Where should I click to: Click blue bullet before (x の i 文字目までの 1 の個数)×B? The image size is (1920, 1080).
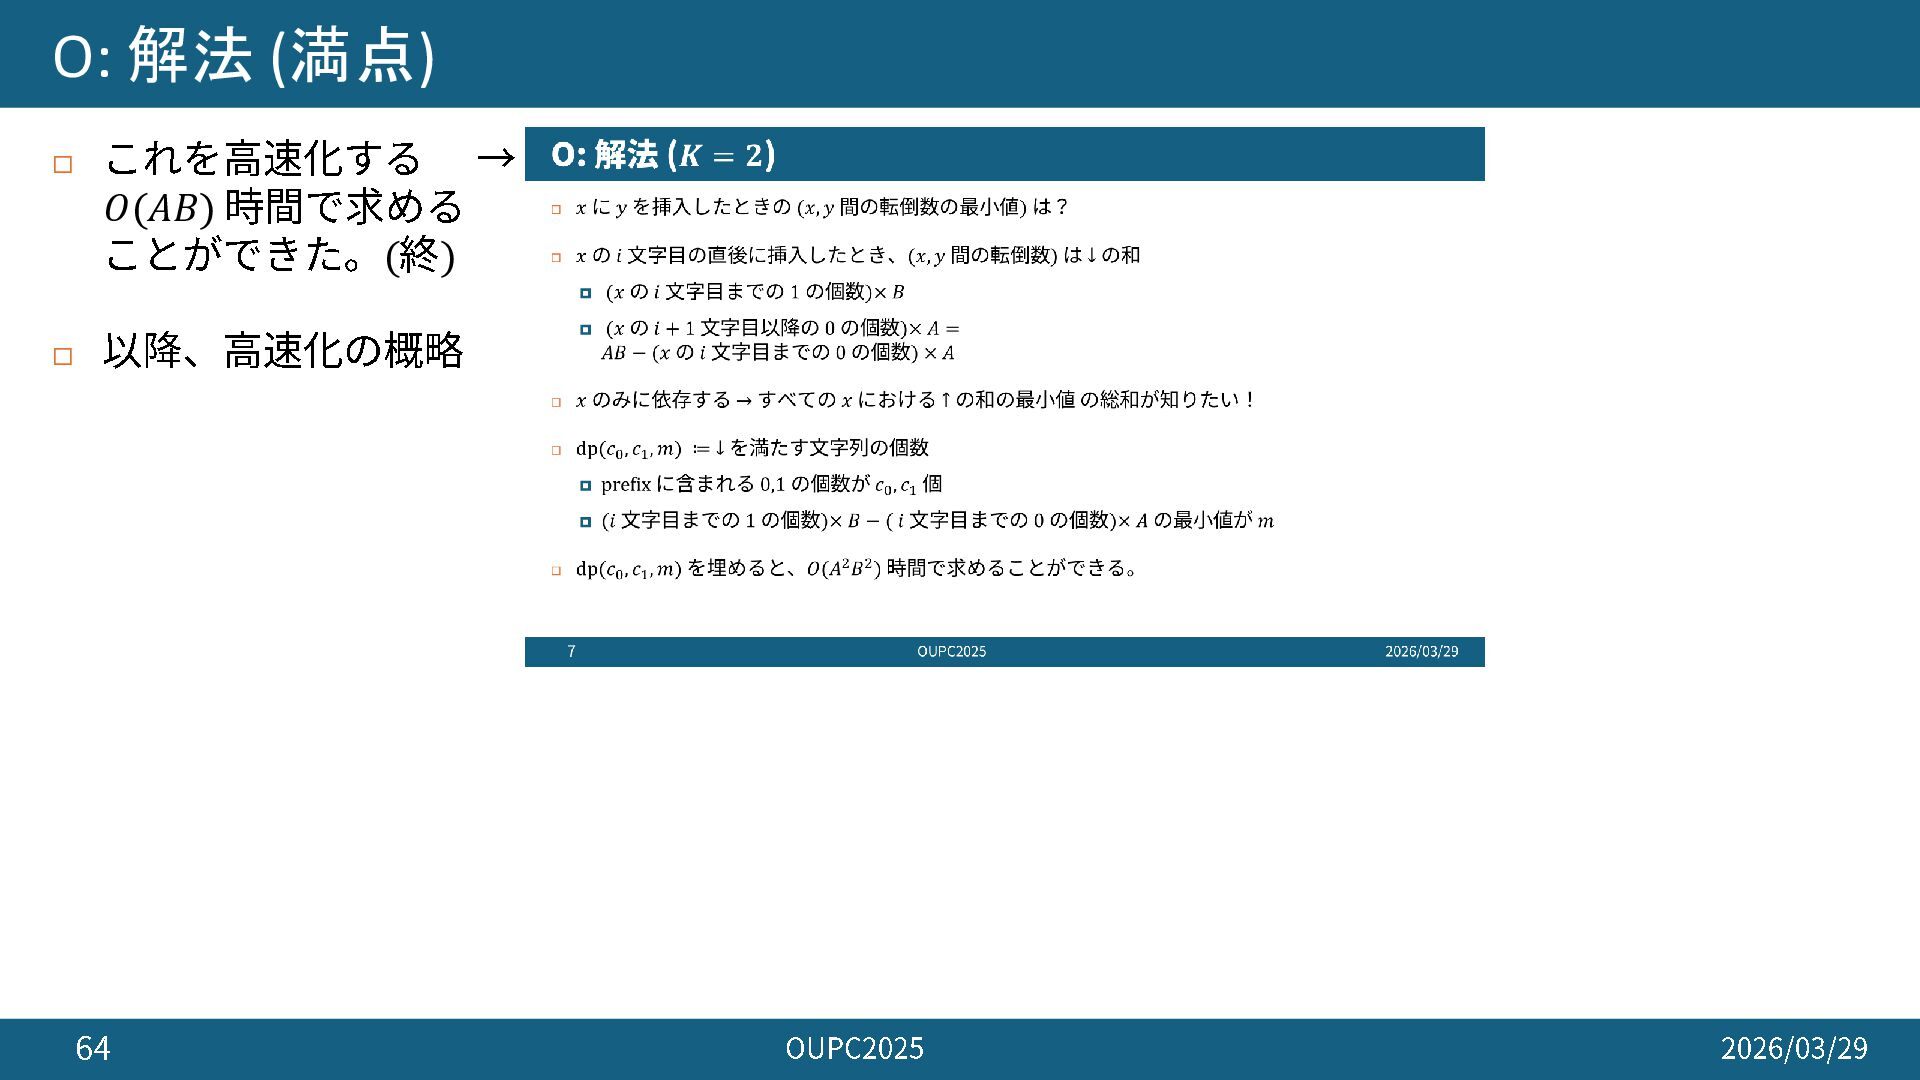coord(585,293)
